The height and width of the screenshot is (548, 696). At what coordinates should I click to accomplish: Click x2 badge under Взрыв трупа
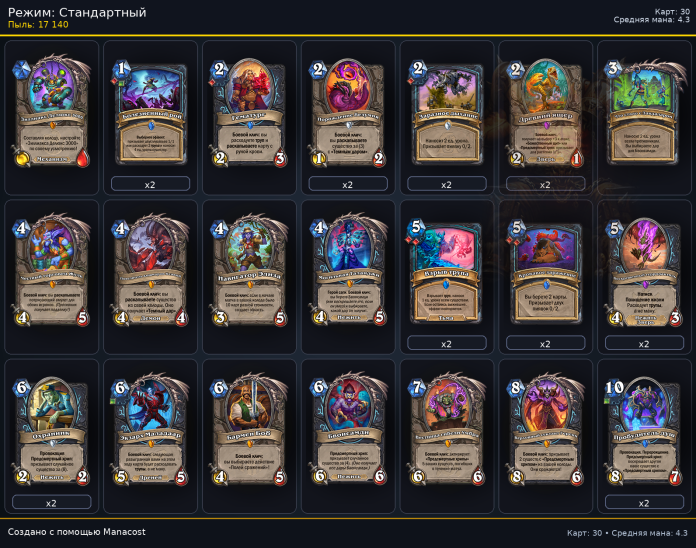[x=447, y=343]
